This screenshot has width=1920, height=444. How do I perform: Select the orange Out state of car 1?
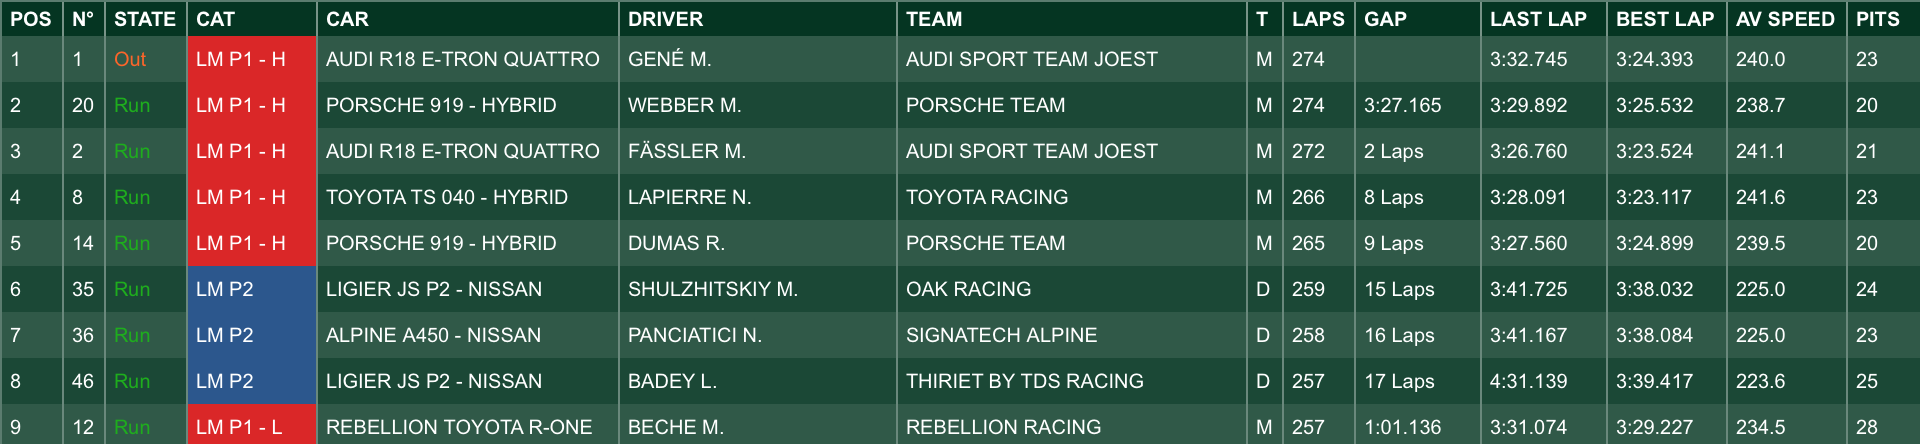pyautogui.click(x=130, y=59)
